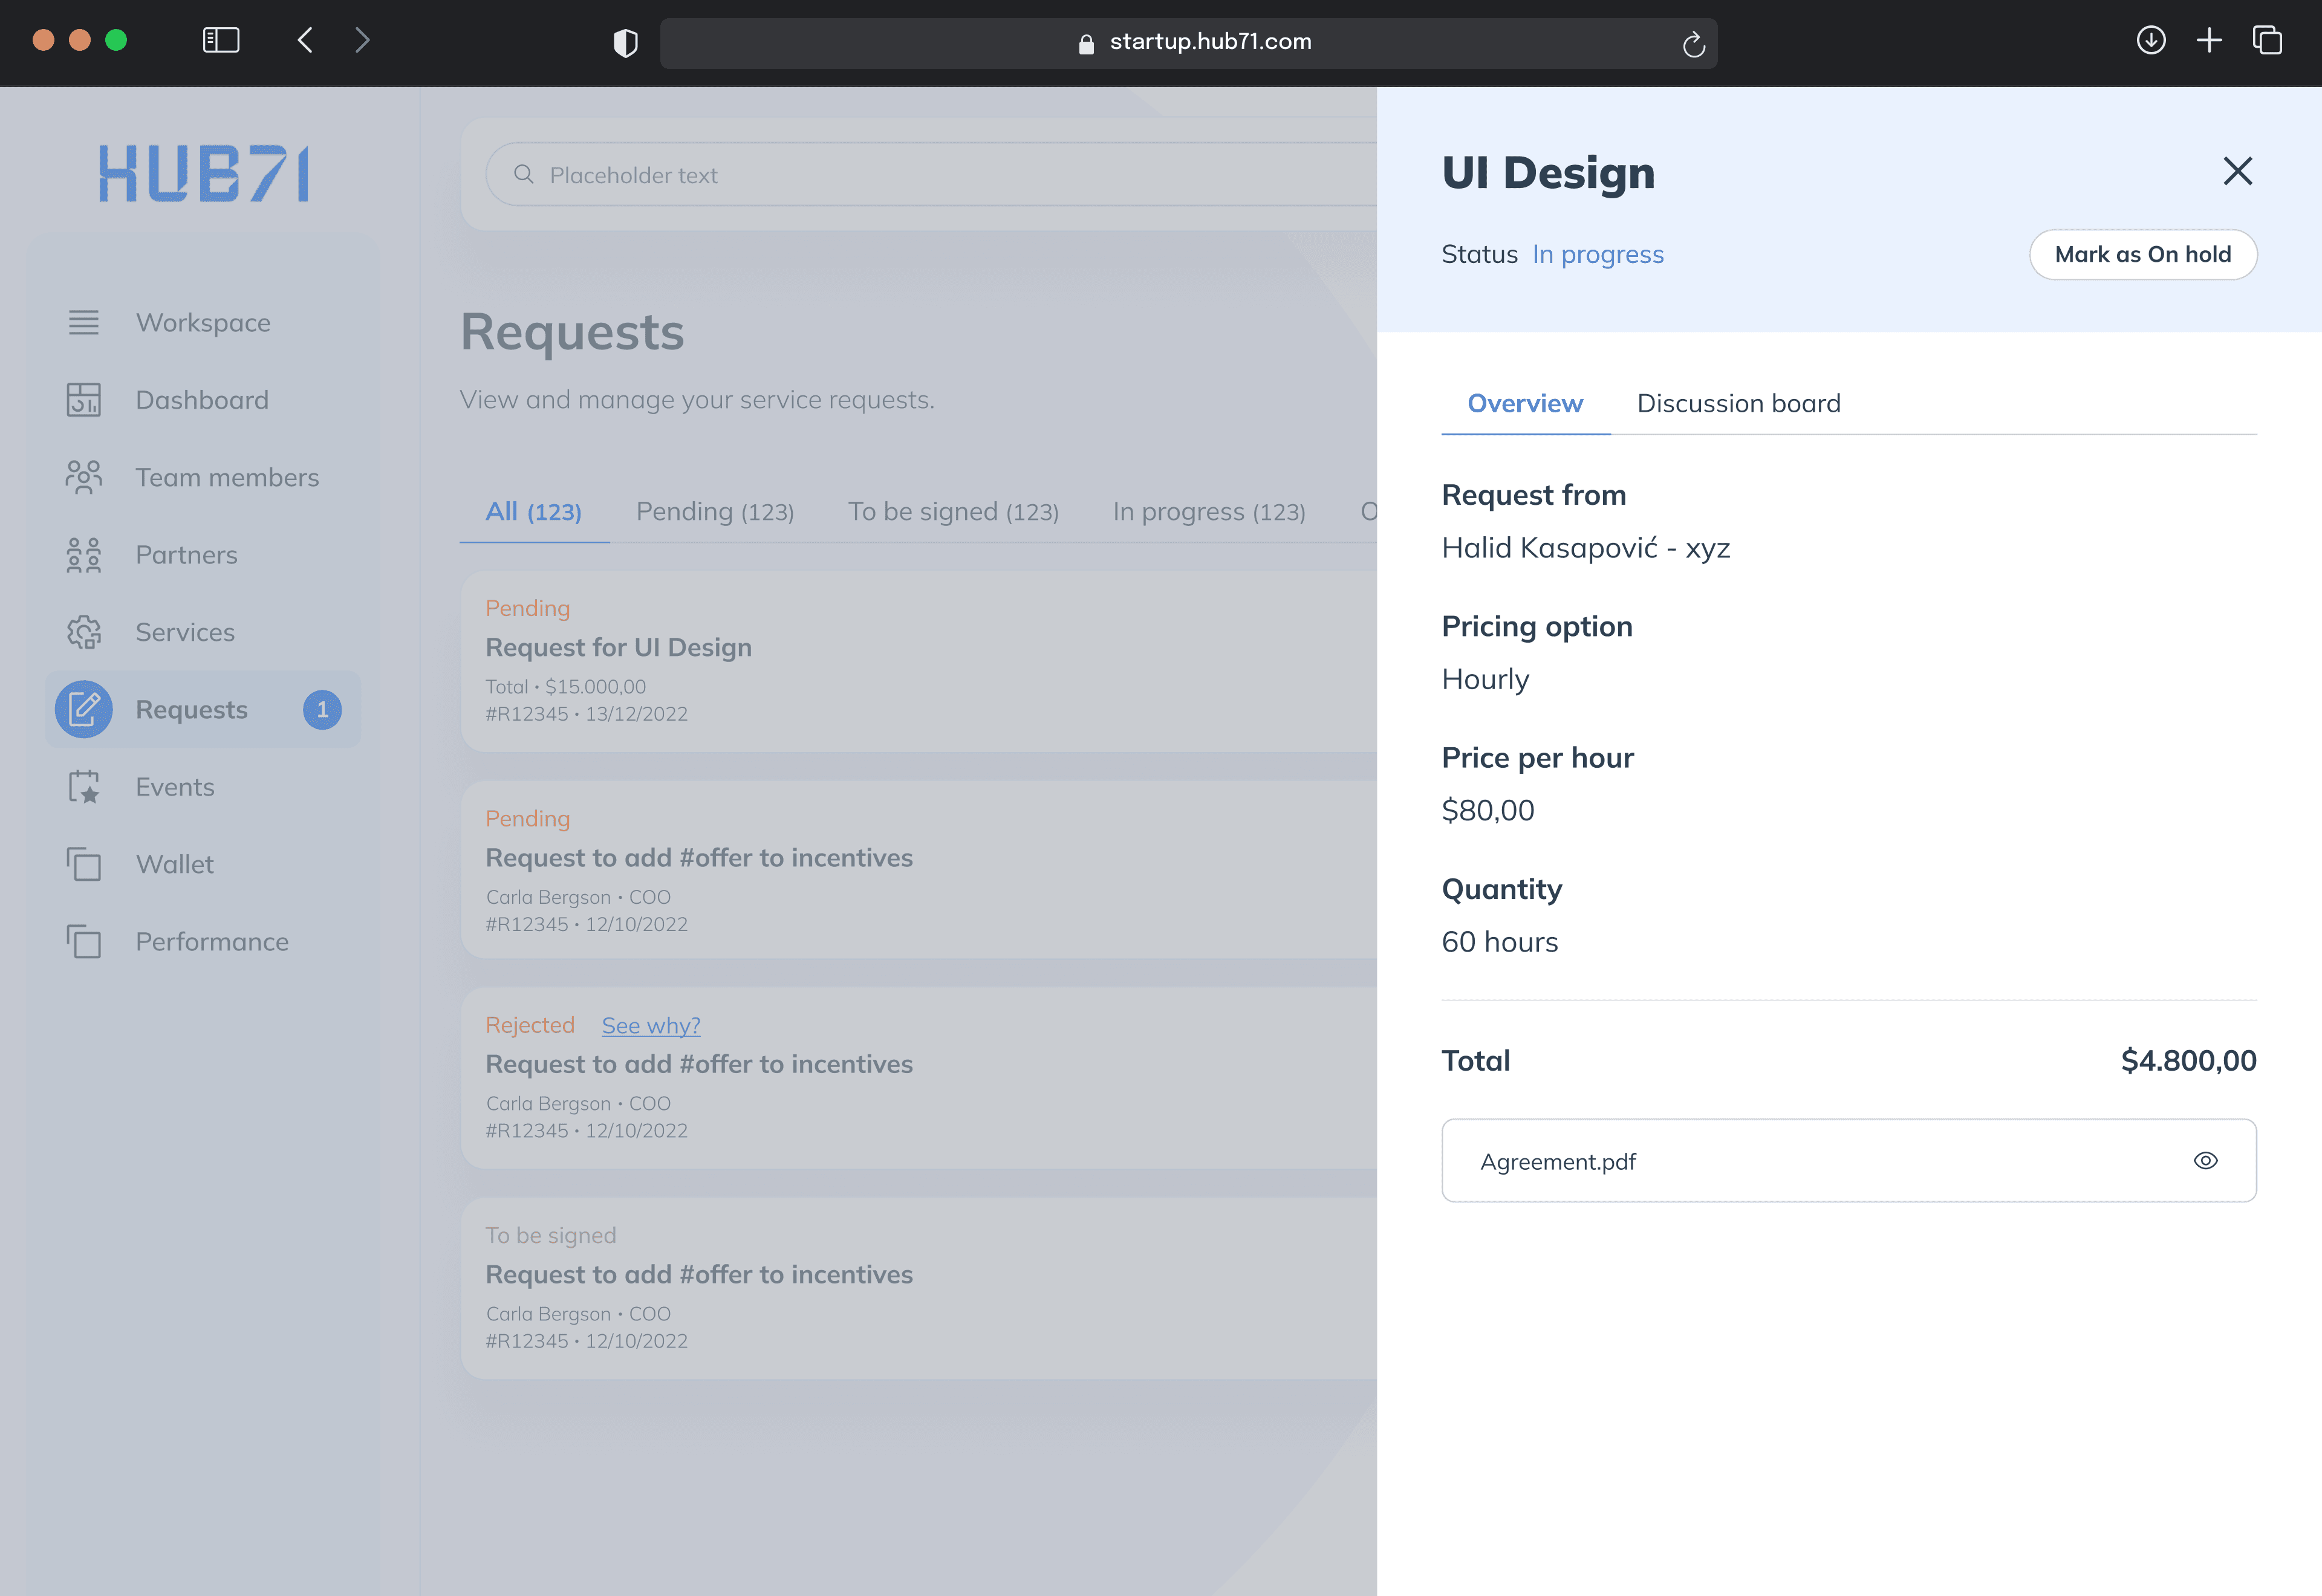The height and width of the screenshot is (1596, 2322).
Task: Switch to the Discussion board tab
Action: pyautogui.click(x=1738, y=403)
